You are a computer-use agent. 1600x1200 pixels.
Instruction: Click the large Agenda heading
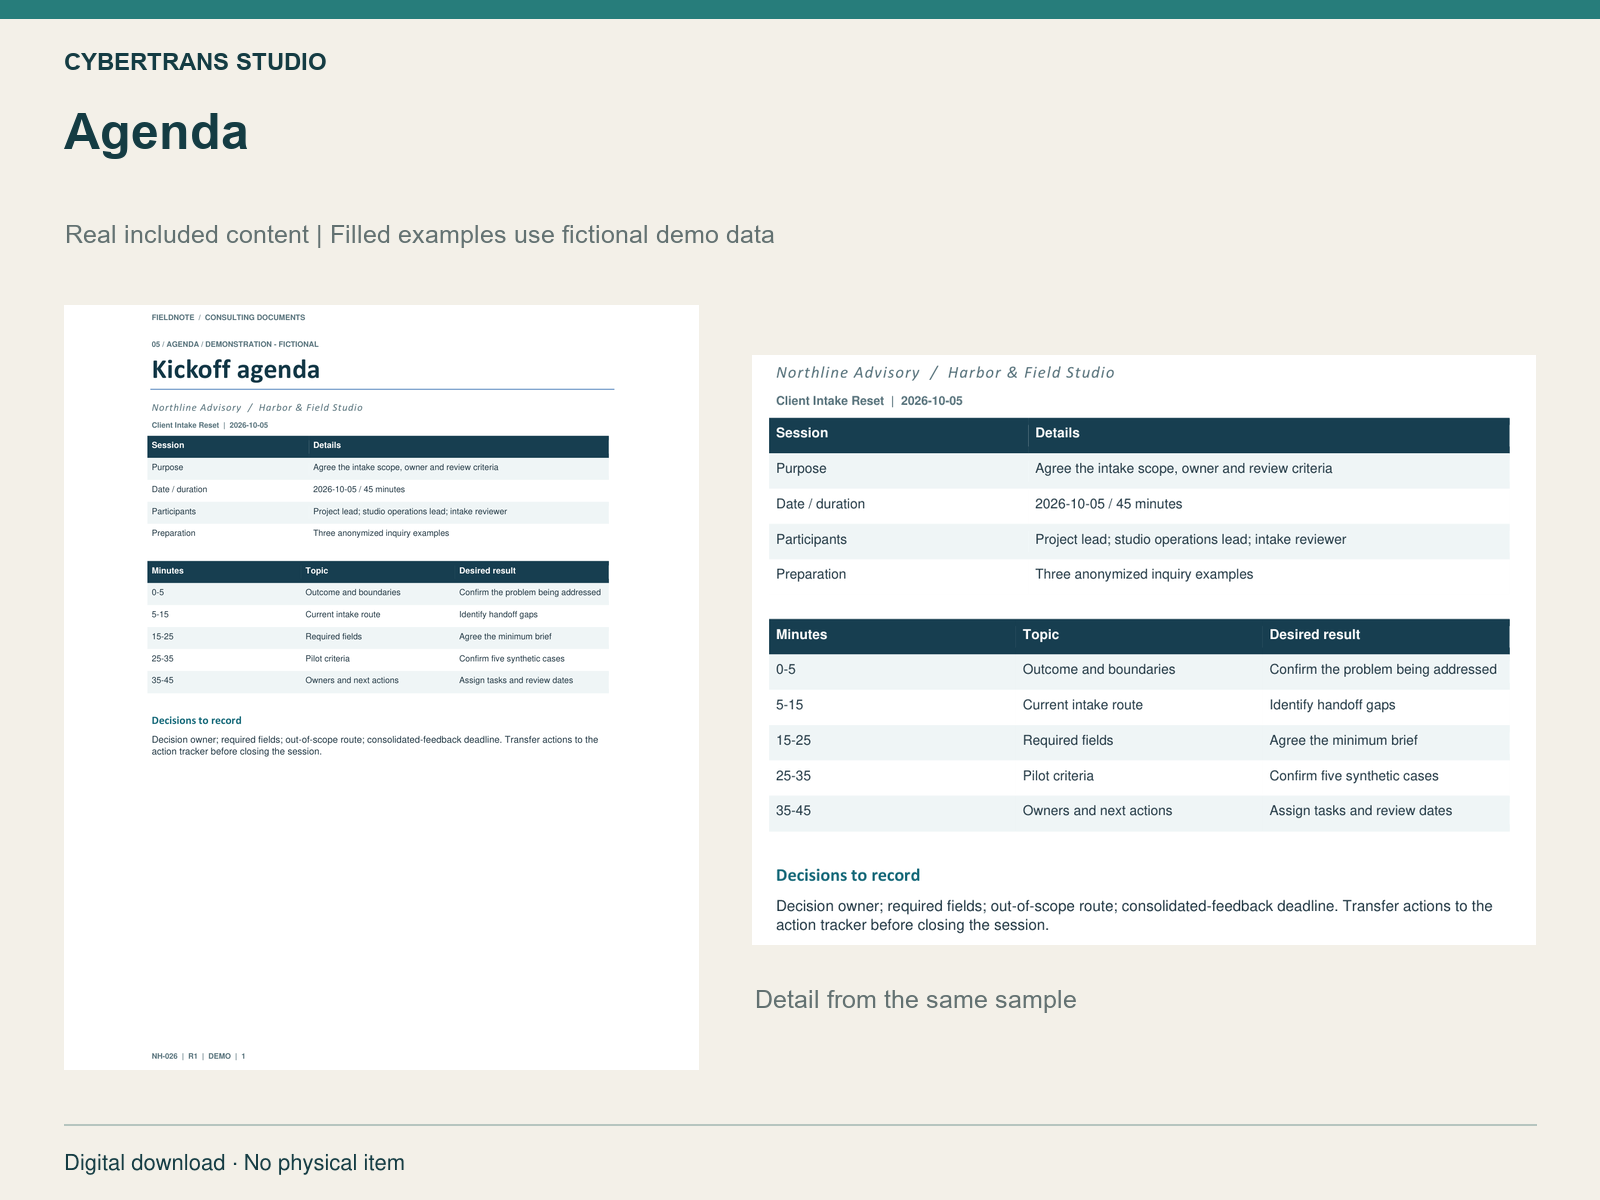point(156,132)
